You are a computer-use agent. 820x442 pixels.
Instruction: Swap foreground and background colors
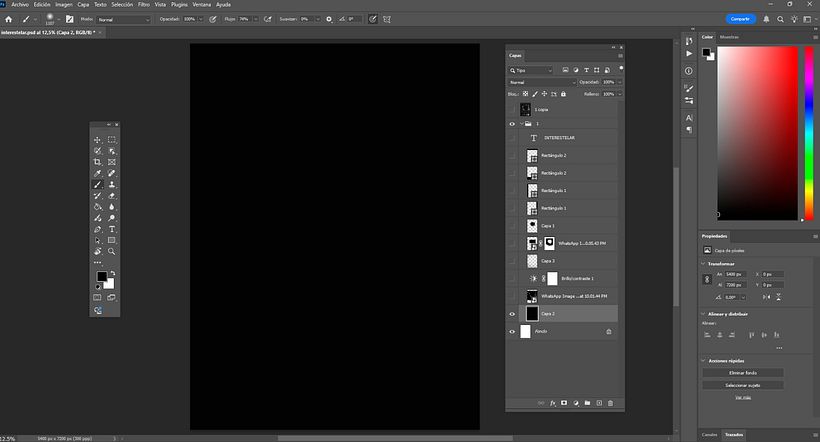click(x=112, y=273)
